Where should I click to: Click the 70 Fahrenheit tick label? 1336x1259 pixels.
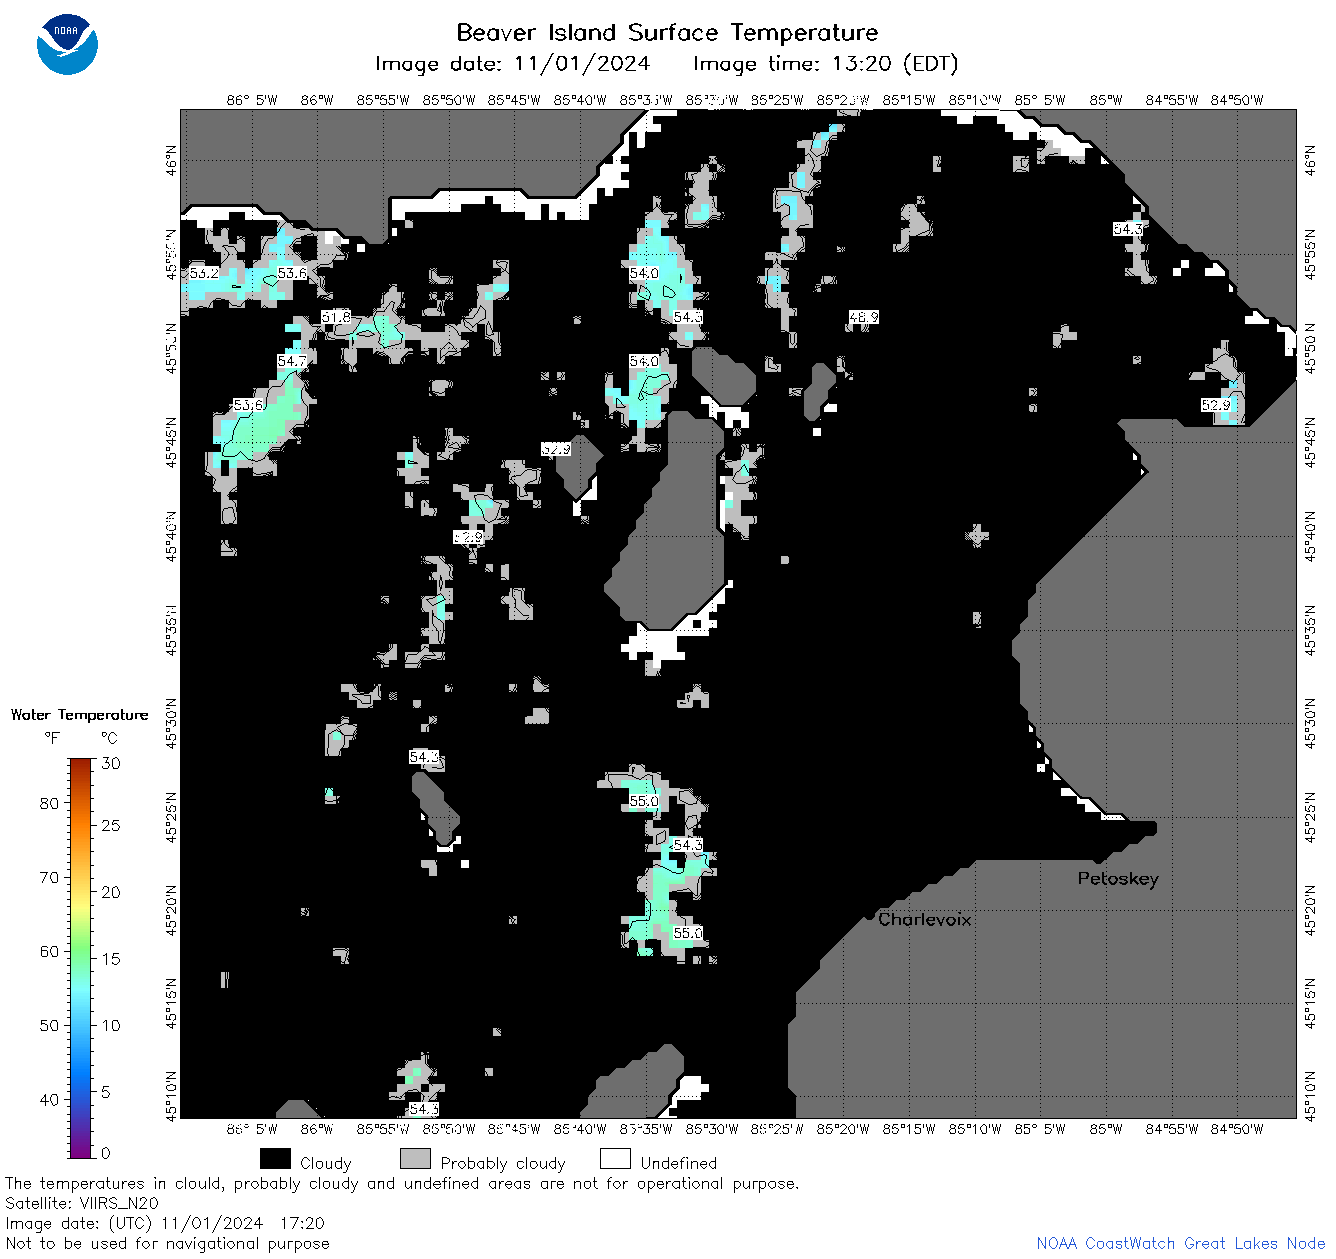[49, 877]
